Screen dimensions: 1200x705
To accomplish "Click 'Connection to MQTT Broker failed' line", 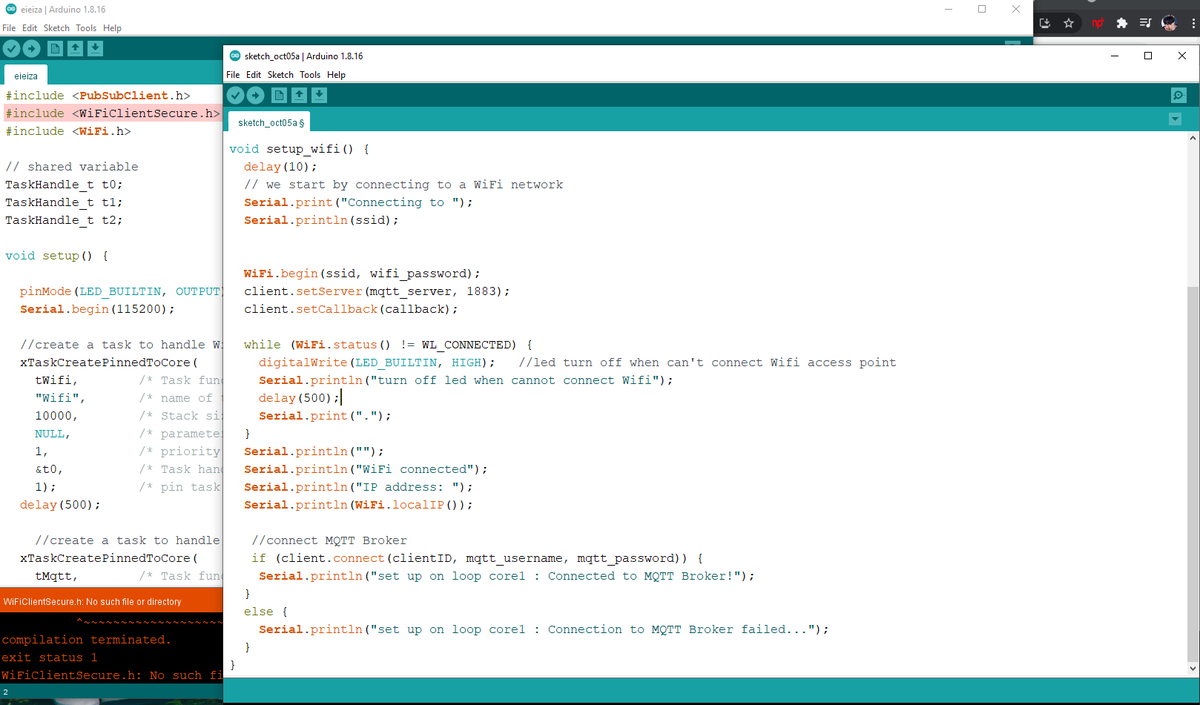I will coord(544,629).
